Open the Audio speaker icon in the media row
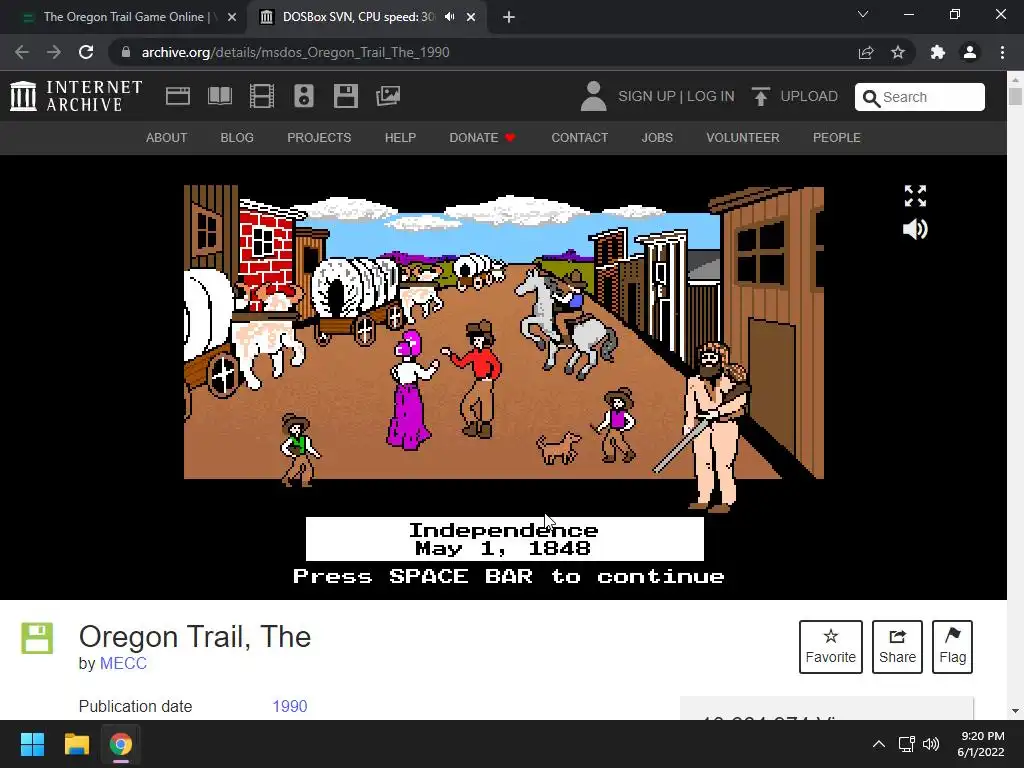Image resolution: width=1024 pixels, height=768 pixels. click(304, 96)
